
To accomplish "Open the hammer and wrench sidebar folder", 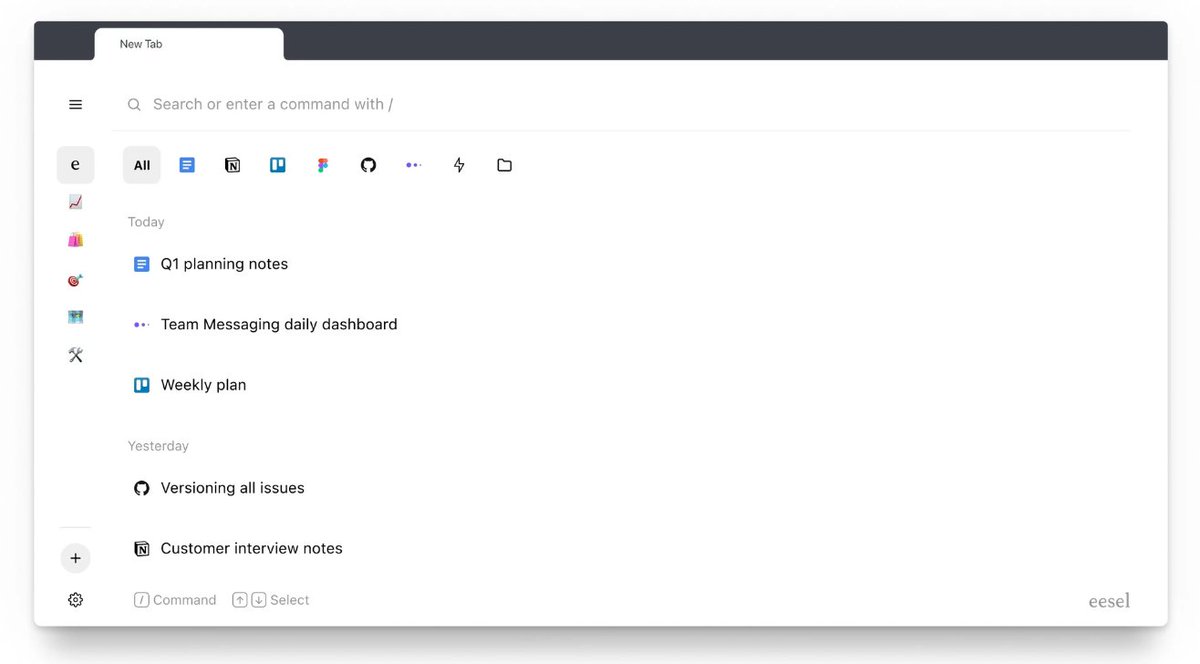I will [x=75, y=355].
